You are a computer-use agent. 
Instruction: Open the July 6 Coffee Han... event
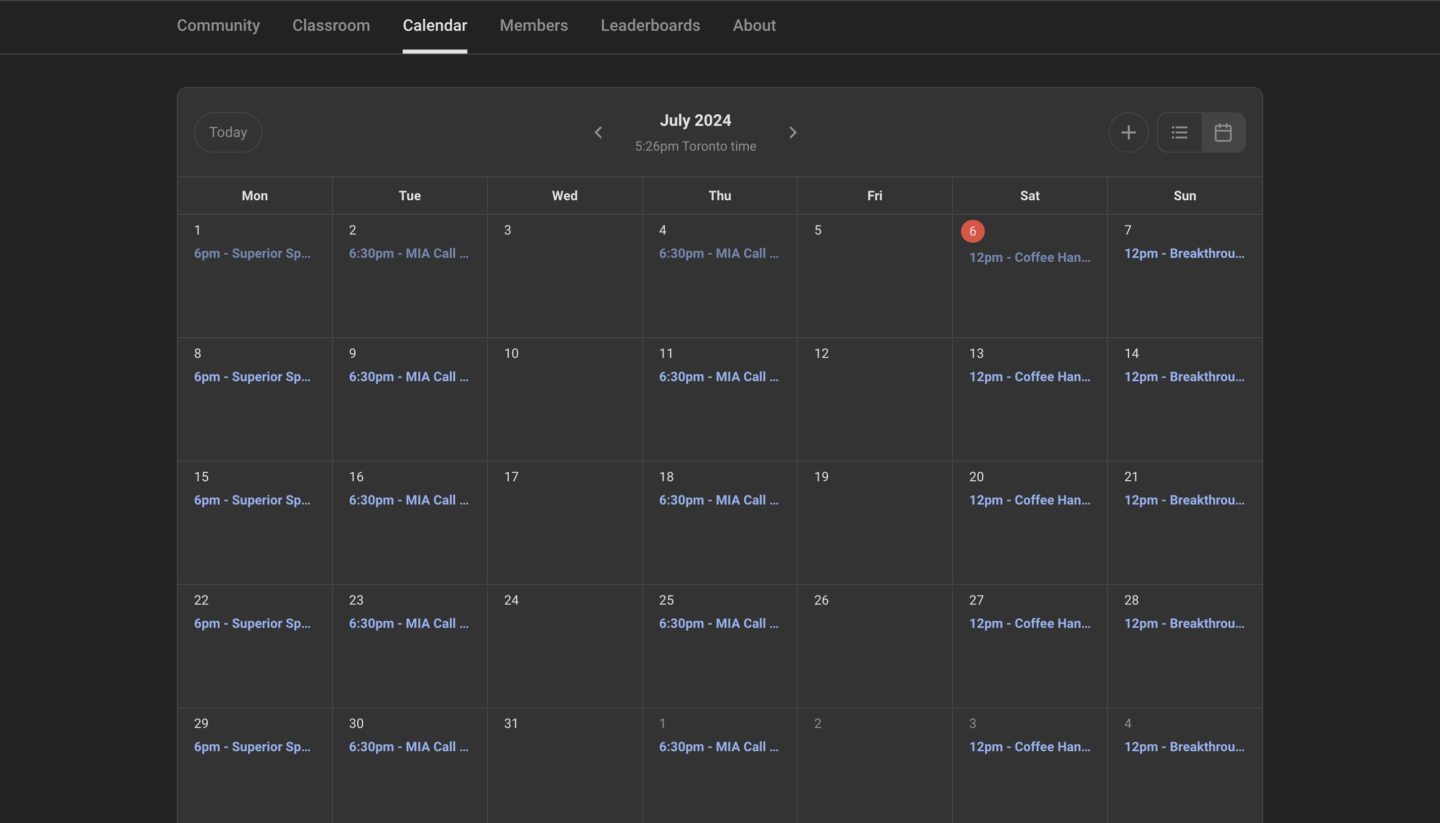pos(1030,258)
